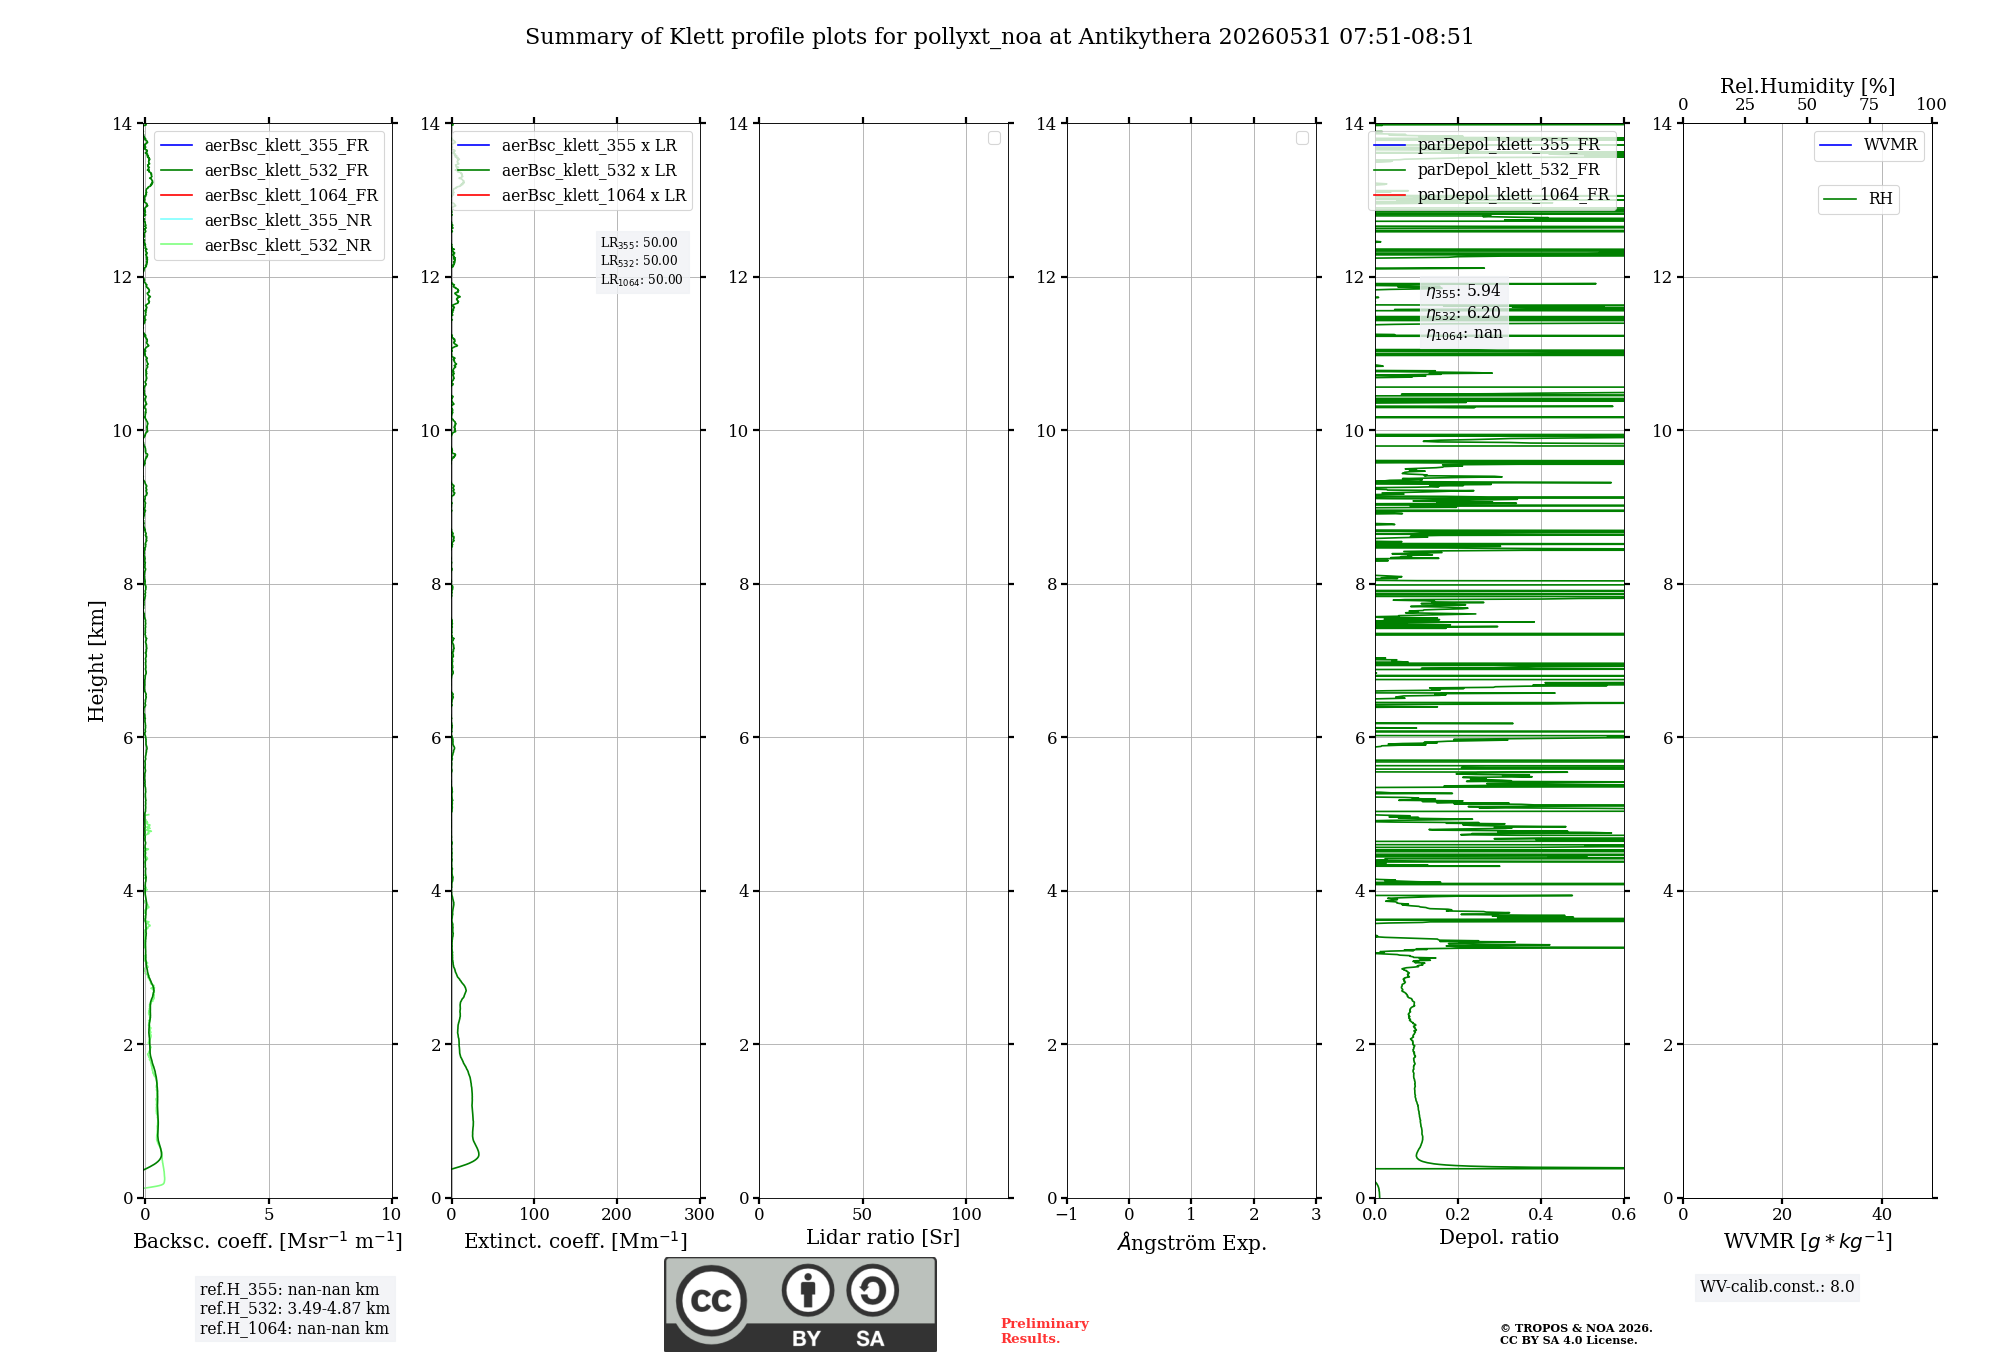Click the Lidar ratio [Sr] axis label
2000x1360 pixels.
pos(883,1238)
